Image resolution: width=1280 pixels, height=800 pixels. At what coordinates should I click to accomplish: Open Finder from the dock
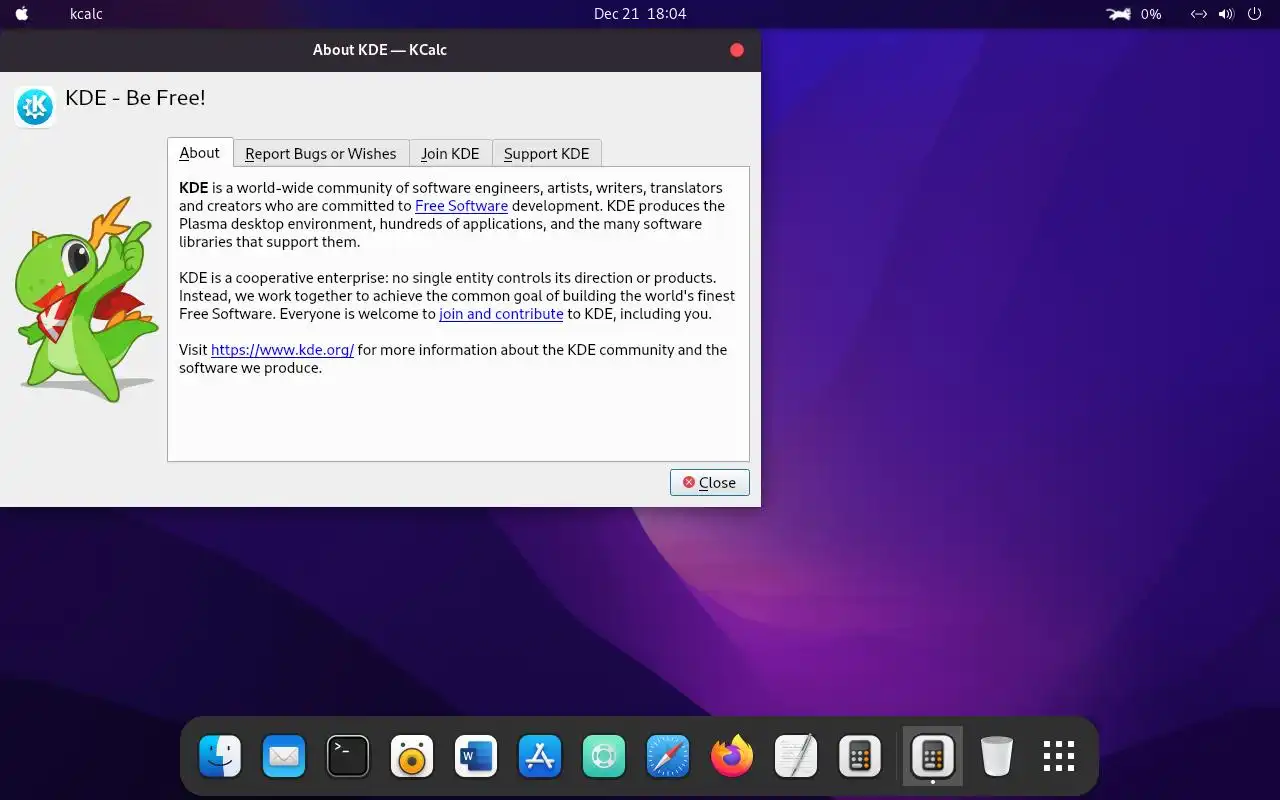tap(220, 757)
